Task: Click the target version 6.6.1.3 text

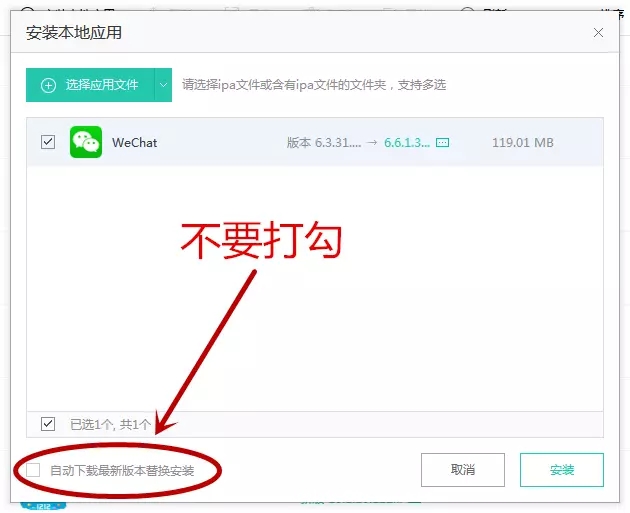Action: point(407,143)
